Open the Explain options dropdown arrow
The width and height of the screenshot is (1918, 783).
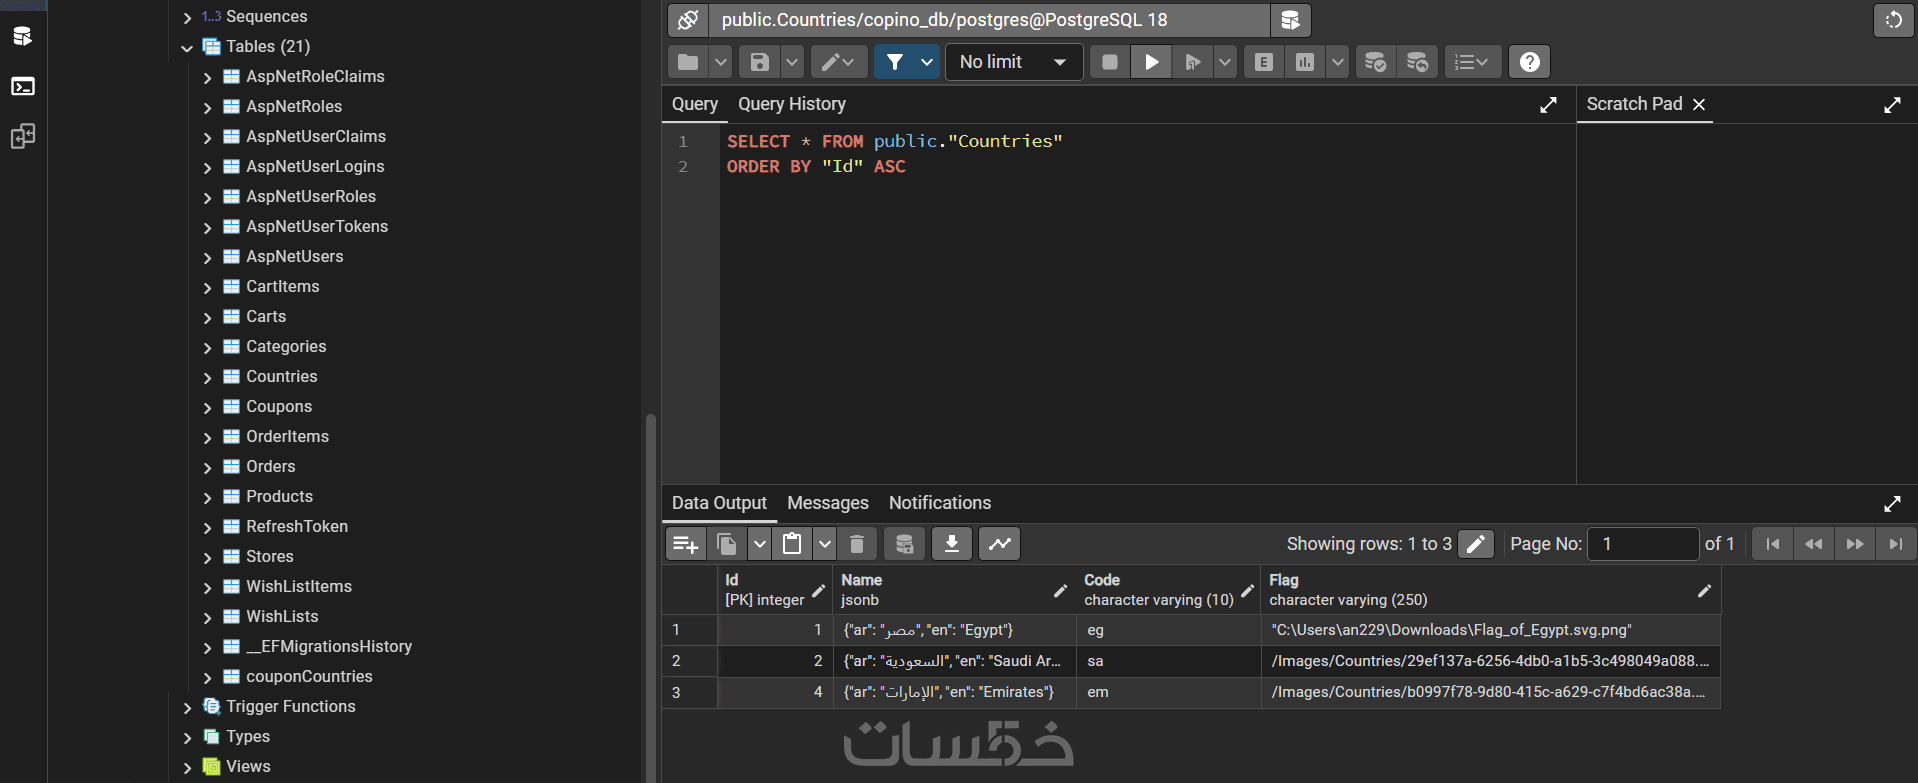[x=1337, y=62]
